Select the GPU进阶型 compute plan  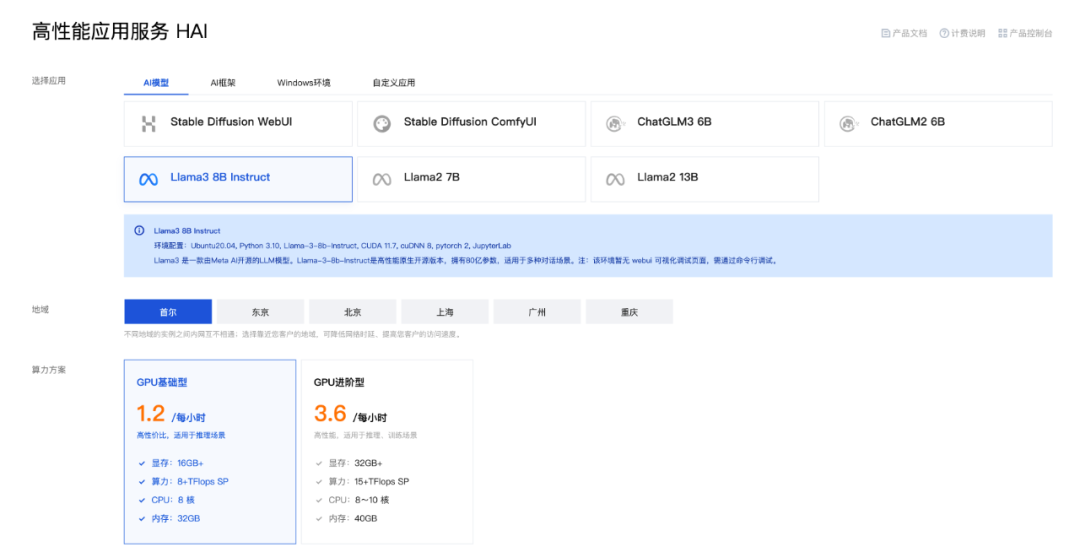(x=387, y=452)
